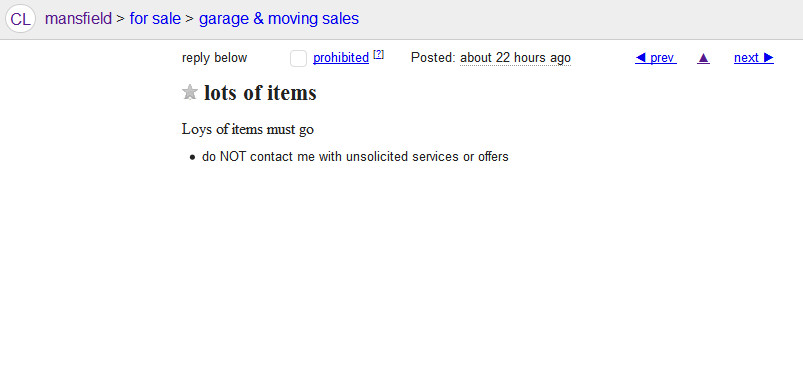The image size is (803, 373).
Task: Click the about 22 hours ago timestamp
Action: [515, 58]
